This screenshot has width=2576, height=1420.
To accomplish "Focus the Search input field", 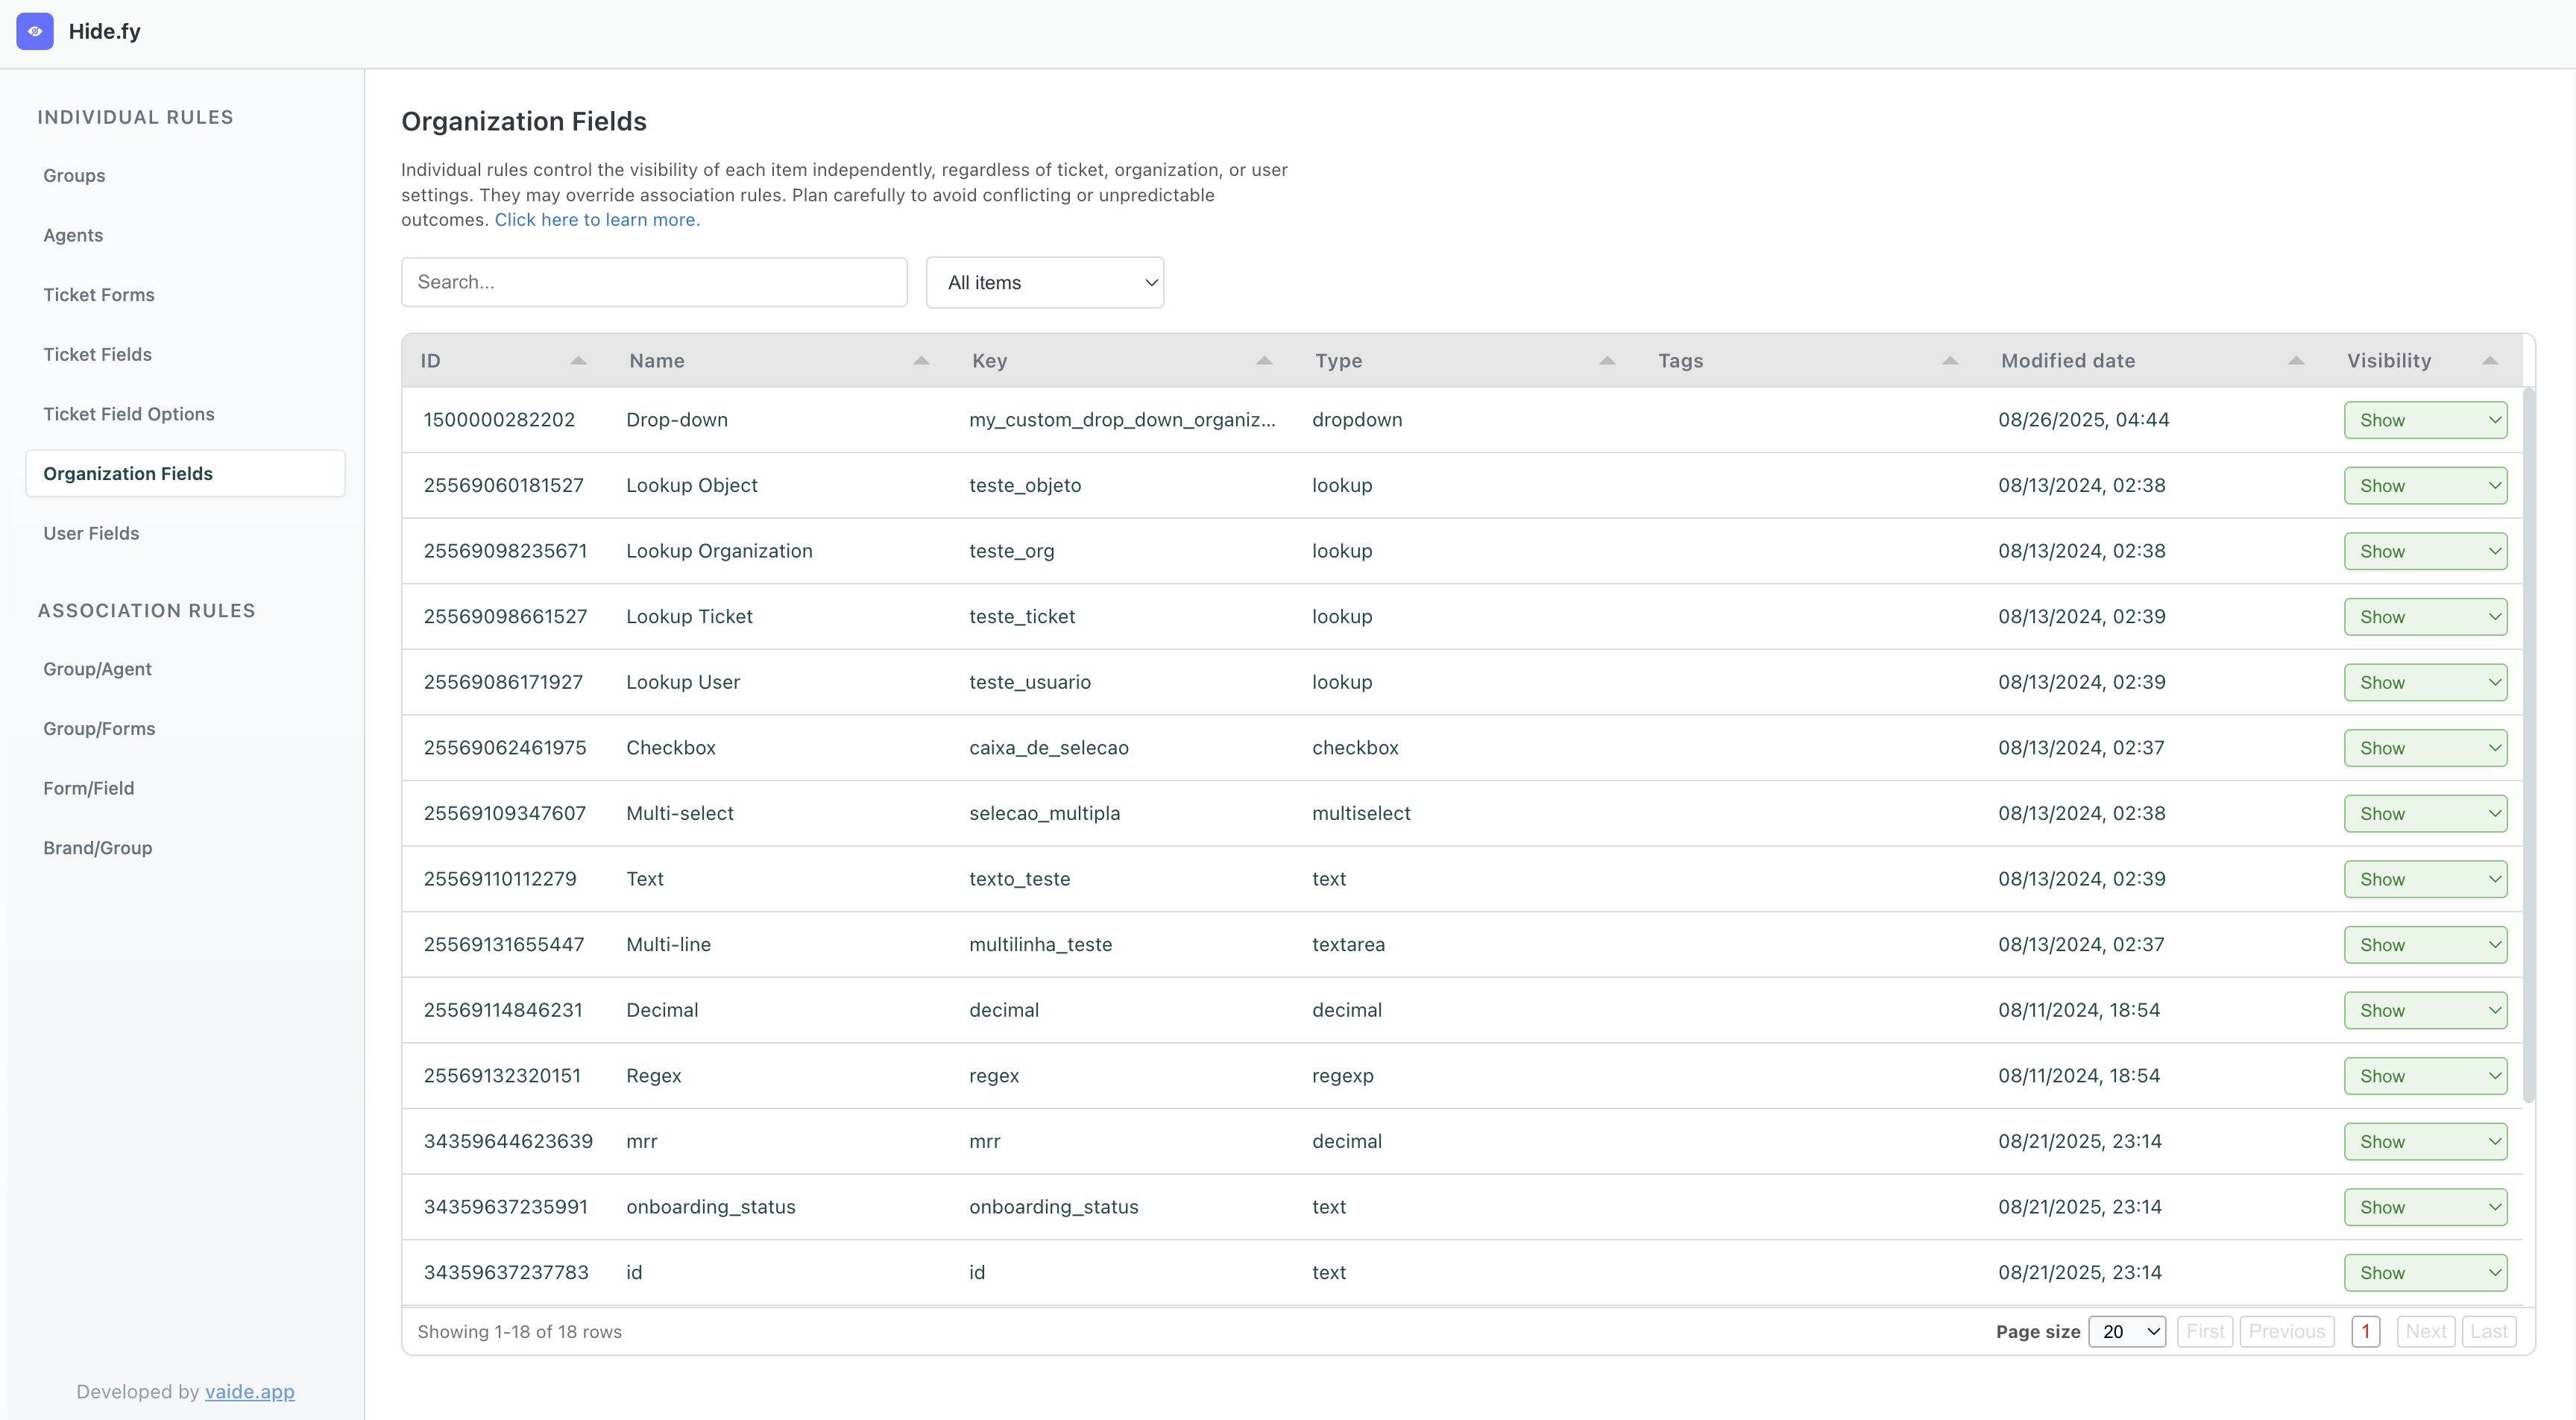I will 654,282.
